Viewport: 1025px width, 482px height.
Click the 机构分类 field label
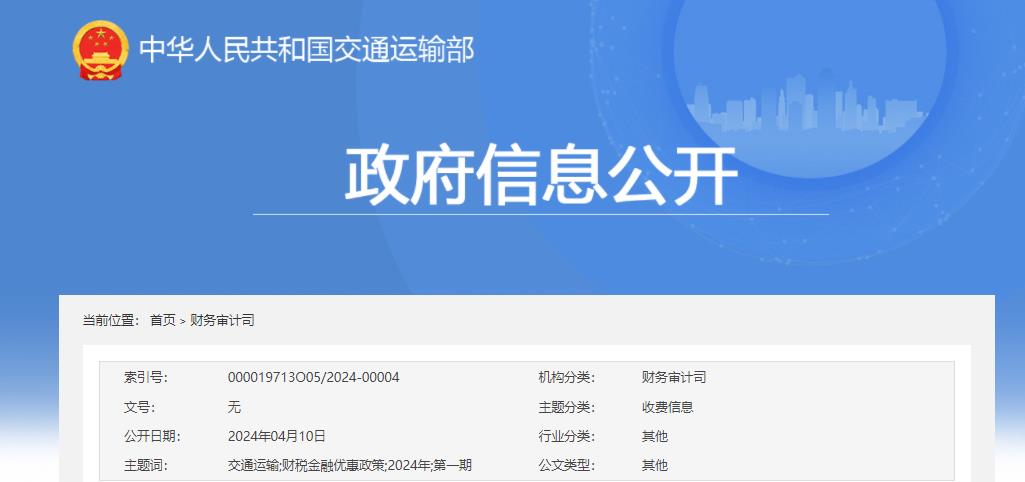pos(566,377)
